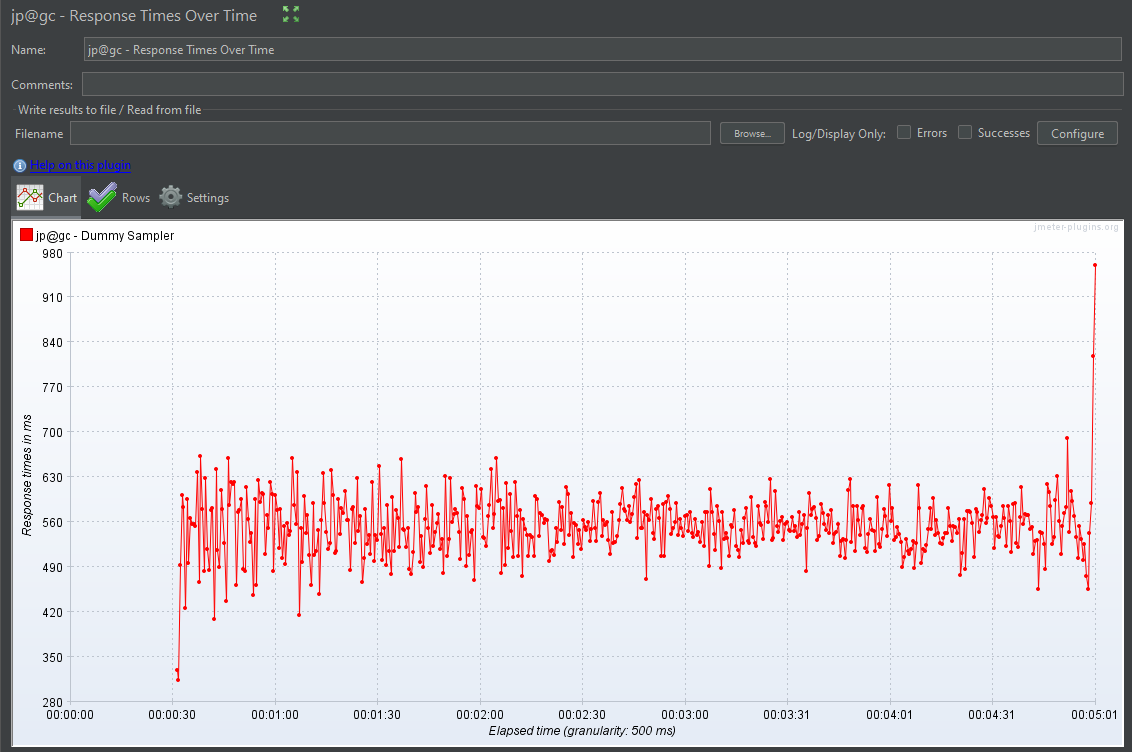1132x752 pixels.
Task: Click the green expand arrows icon
Action: (291, 14)
